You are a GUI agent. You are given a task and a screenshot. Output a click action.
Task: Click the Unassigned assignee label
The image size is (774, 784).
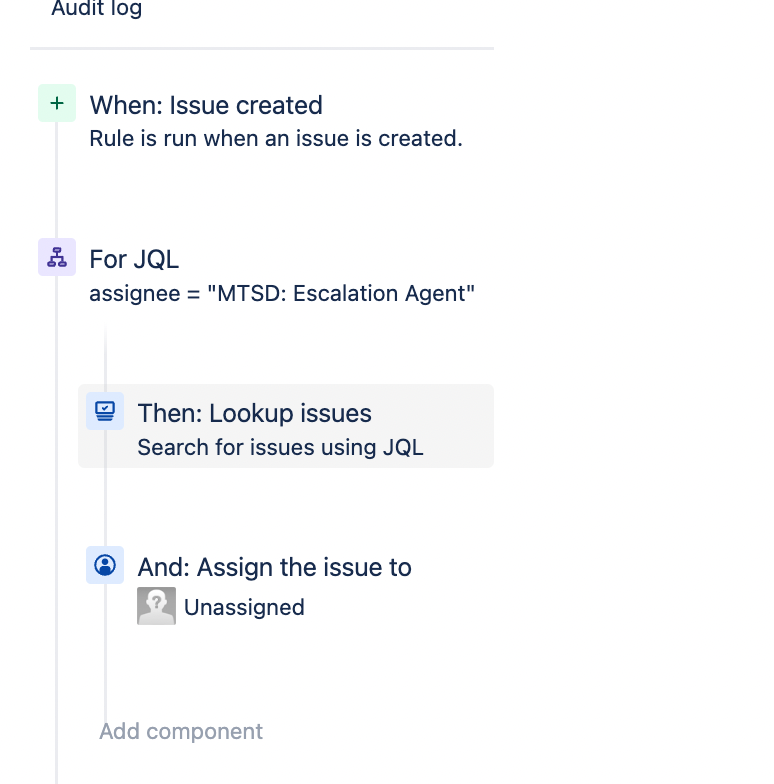(244, 608)
